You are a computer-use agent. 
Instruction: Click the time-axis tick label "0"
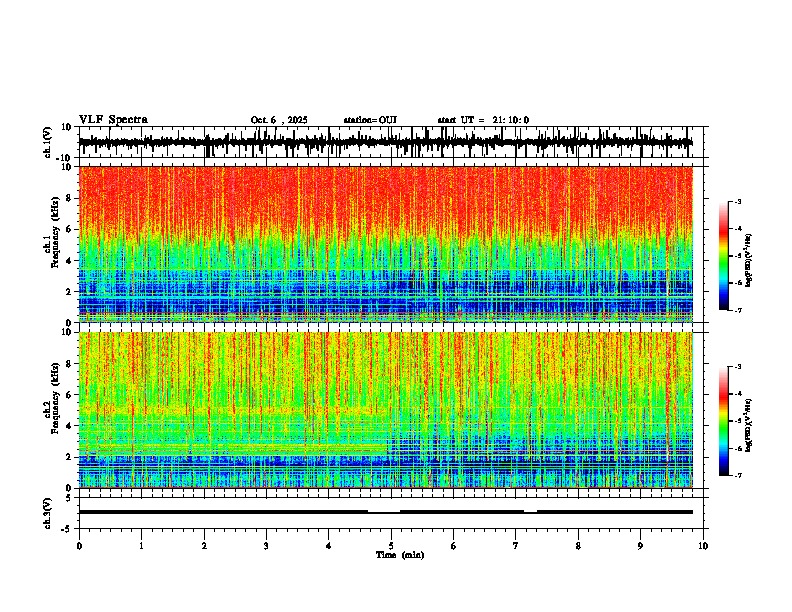(x=79, y=546)
